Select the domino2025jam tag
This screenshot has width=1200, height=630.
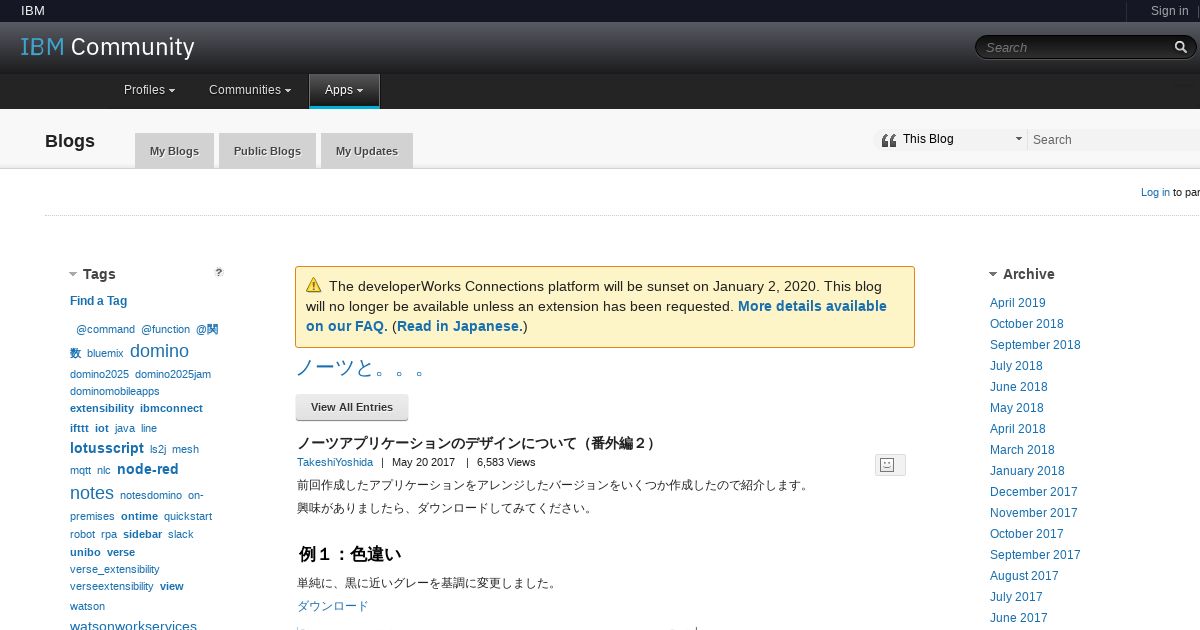173,374
